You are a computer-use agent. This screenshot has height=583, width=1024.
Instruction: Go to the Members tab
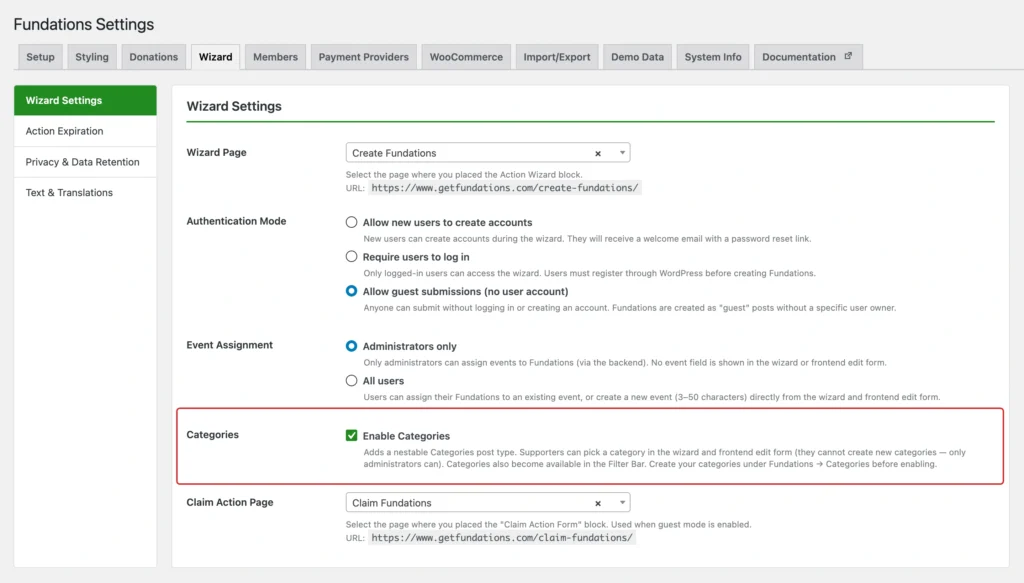click(275, 57)
